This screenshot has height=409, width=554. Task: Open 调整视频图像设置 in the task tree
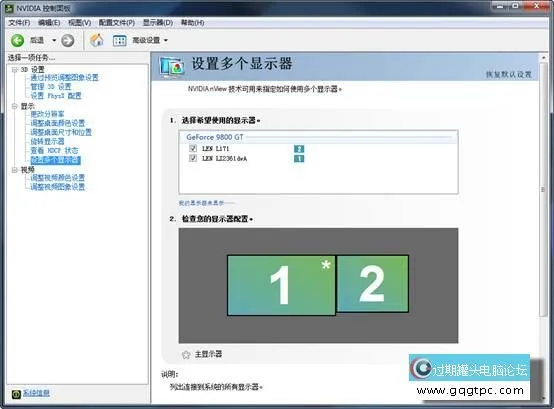point(58,187)
